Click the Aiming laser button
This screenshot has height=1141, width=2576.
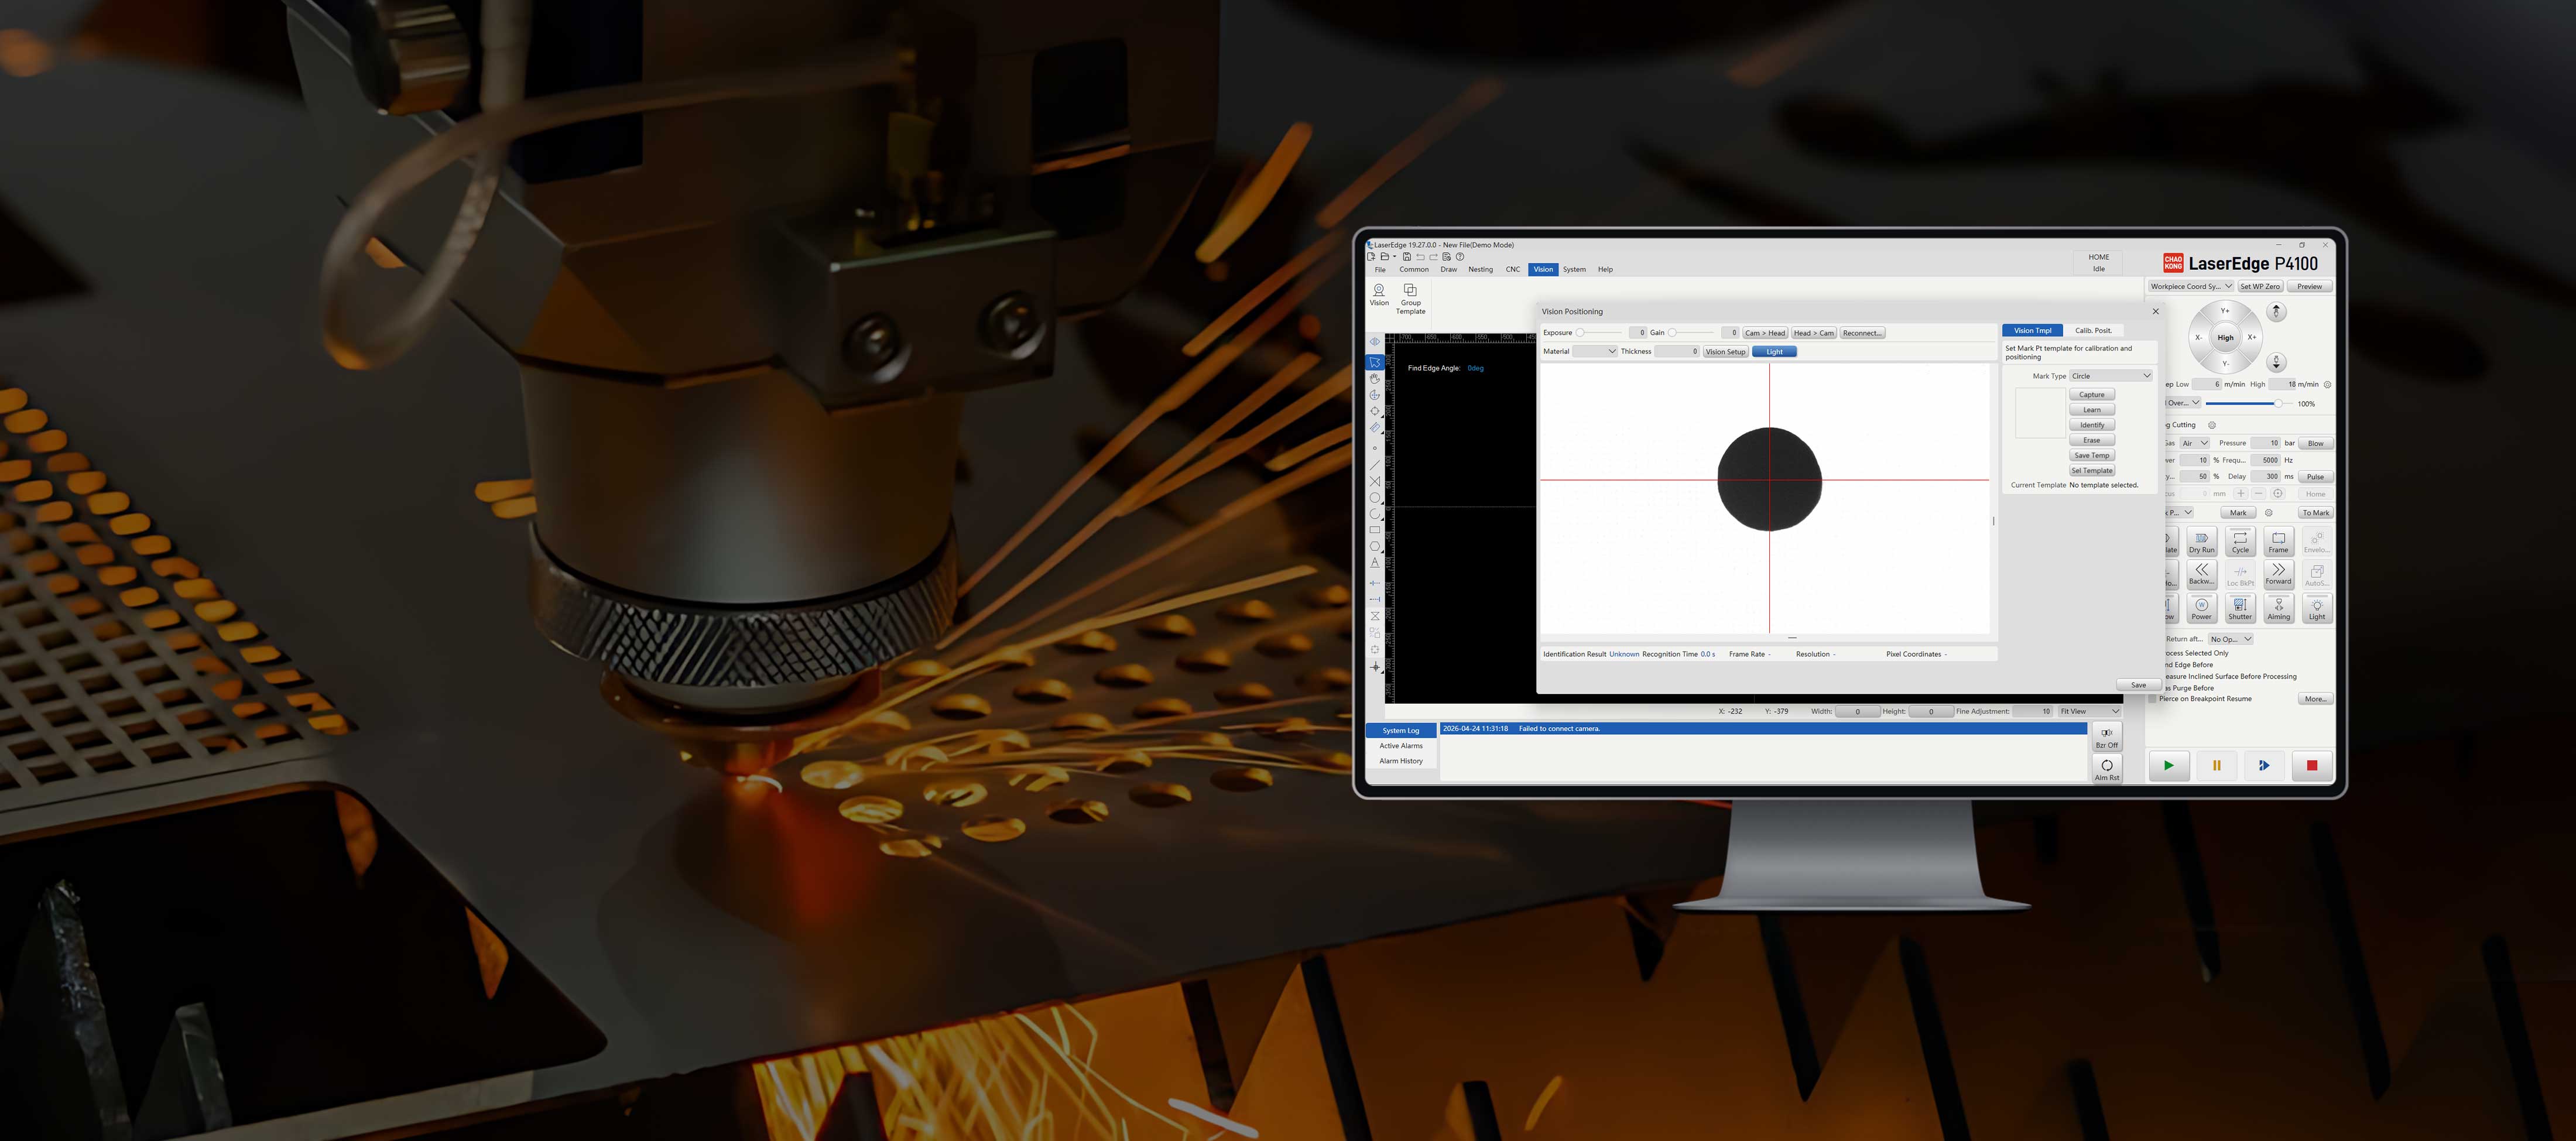[2278, 608]
